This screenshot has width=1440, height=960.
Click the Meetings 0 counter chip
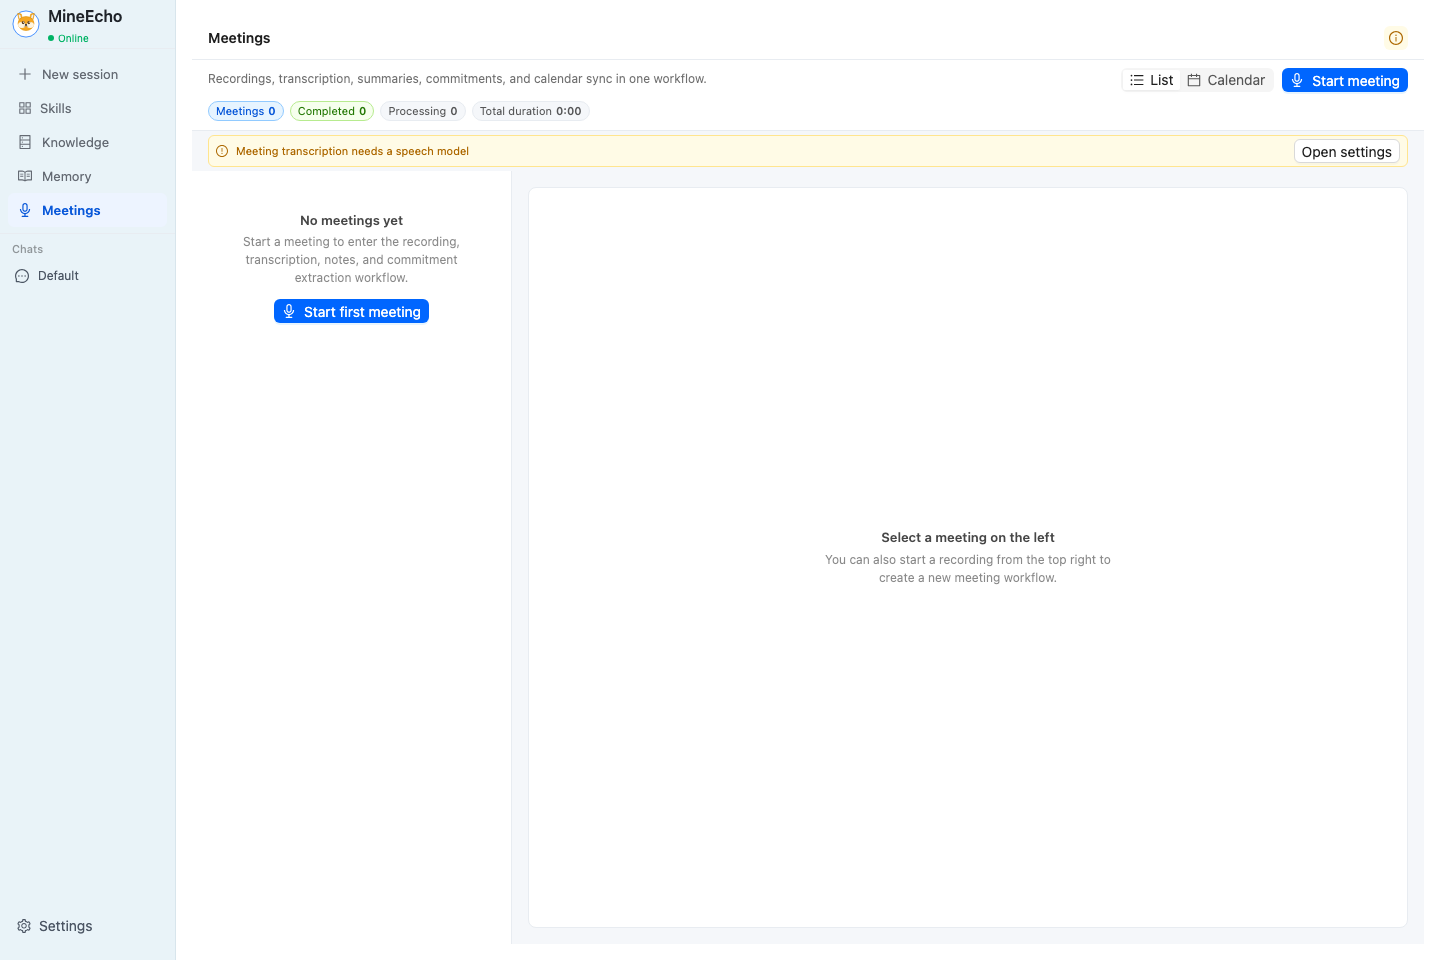(246, 111)
